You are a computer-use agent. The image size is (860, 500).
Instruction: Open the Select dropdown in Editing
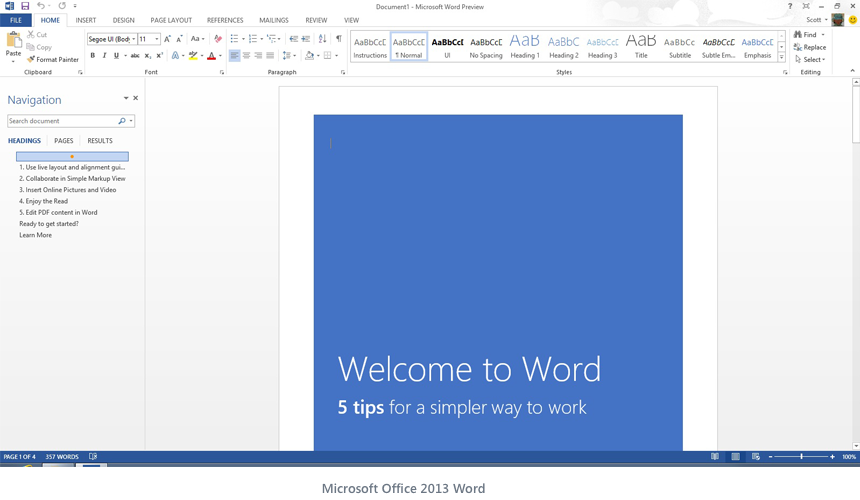[x=810, y=59]
